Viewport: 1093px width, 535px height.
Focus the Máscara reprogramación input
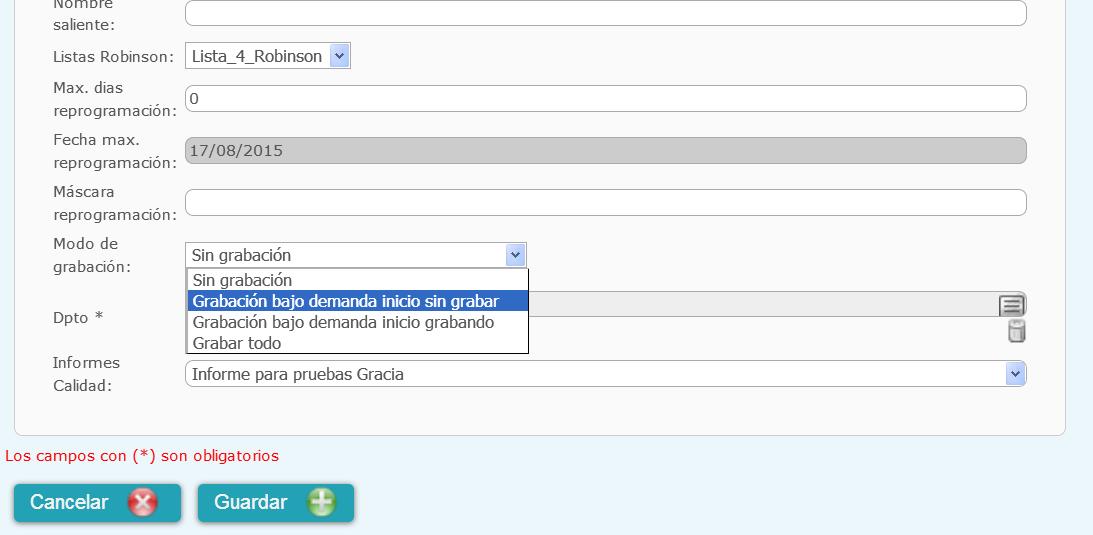point(606,203)
